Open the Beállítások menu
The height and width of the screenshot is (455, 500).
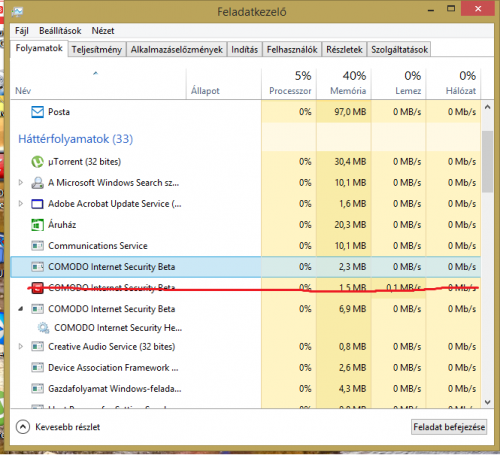pyautogui.click(x=60, y=31)
